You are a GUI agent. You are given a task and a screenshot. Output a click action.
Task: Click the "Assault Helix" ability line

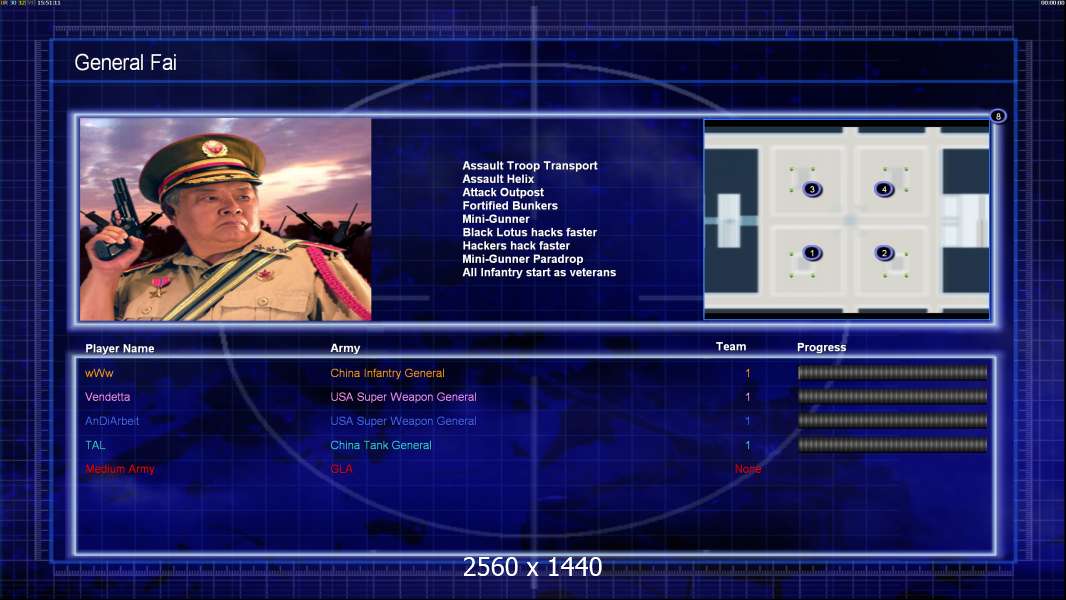pyautogui.click(x=498, y=179)
